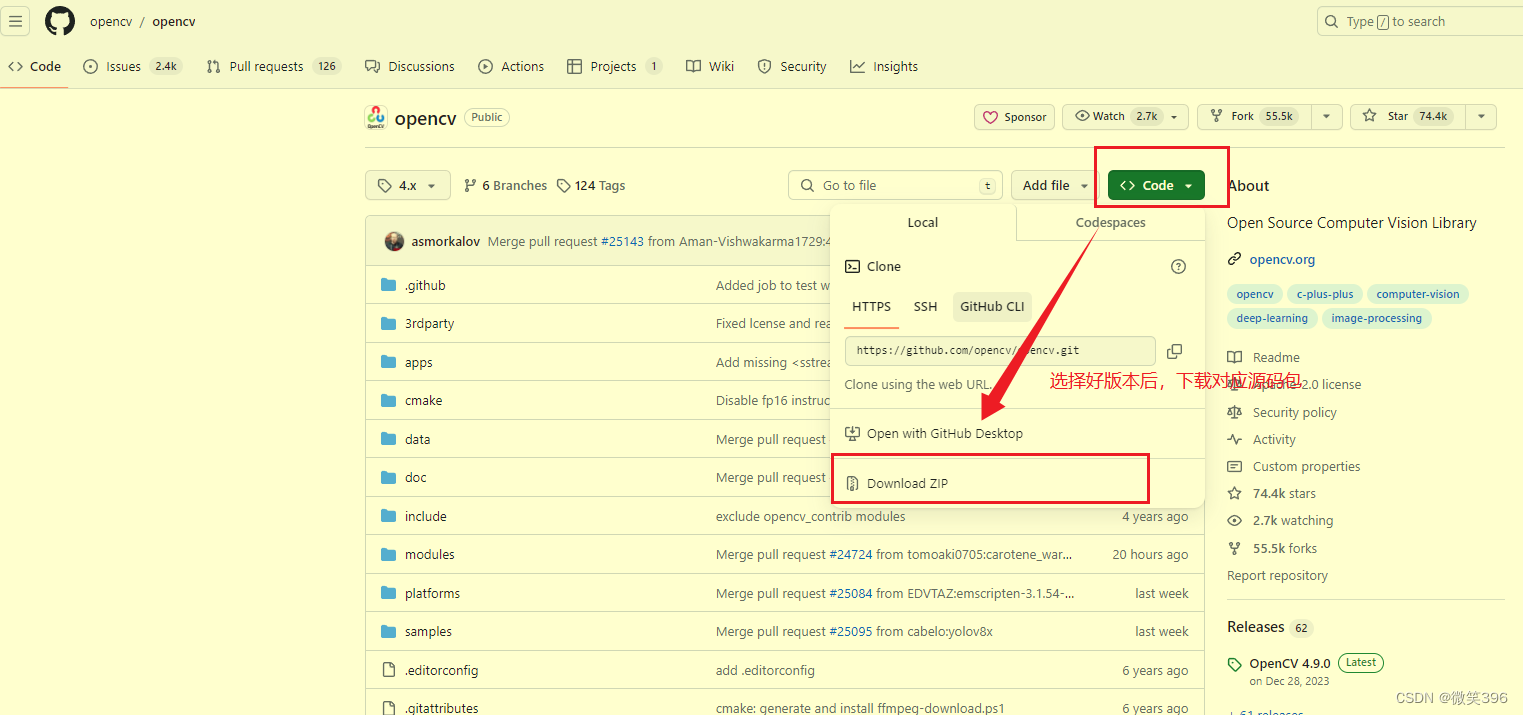Image resolution: width=1523 pixels, height=715 pixels.
Task: Select the HTTPS clone option
Action: point(872,307)
